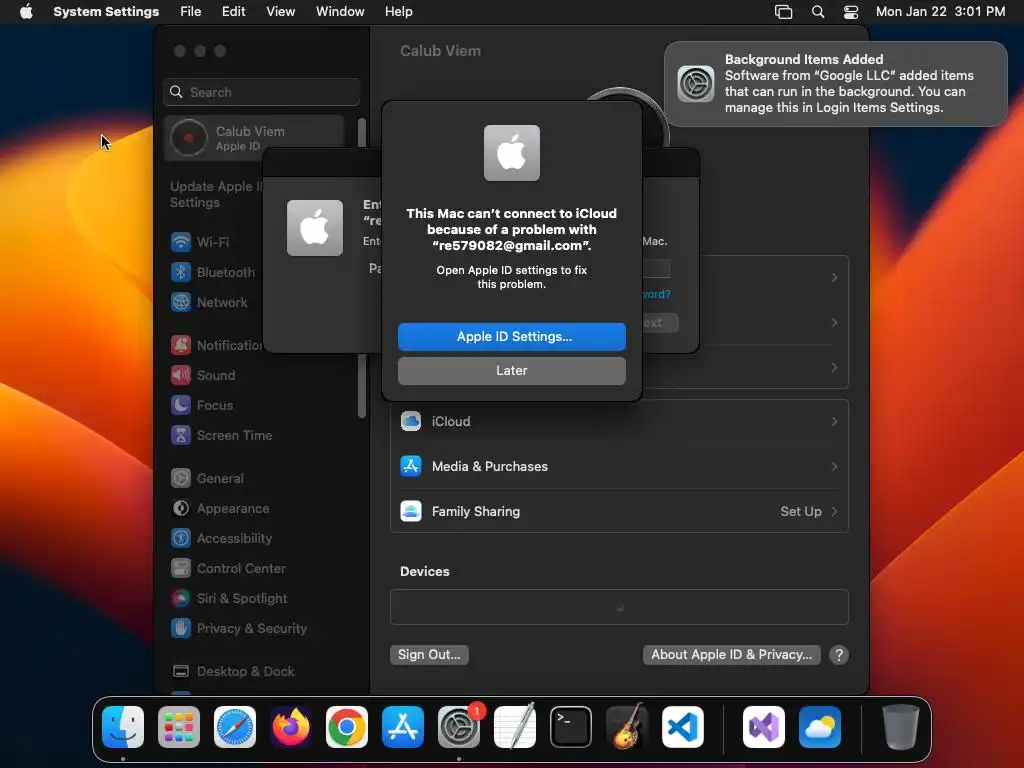The height and width of the screenshot is (768, 1024).
Task: Click the Background Items Added notification
Action: click(836, 84)
